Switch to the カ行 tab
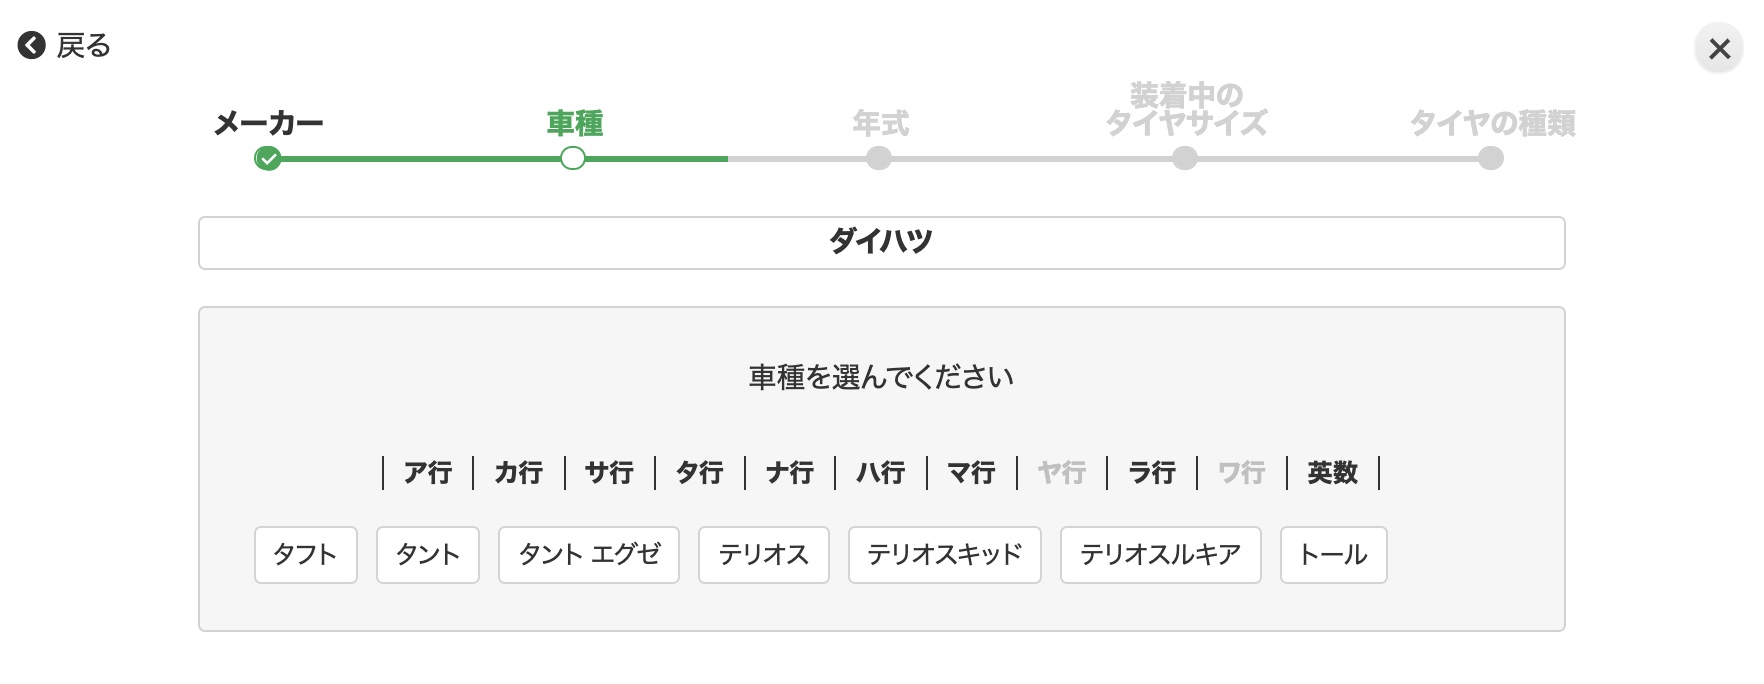Viewport: 1764px width, 684px height. (518, 472)
